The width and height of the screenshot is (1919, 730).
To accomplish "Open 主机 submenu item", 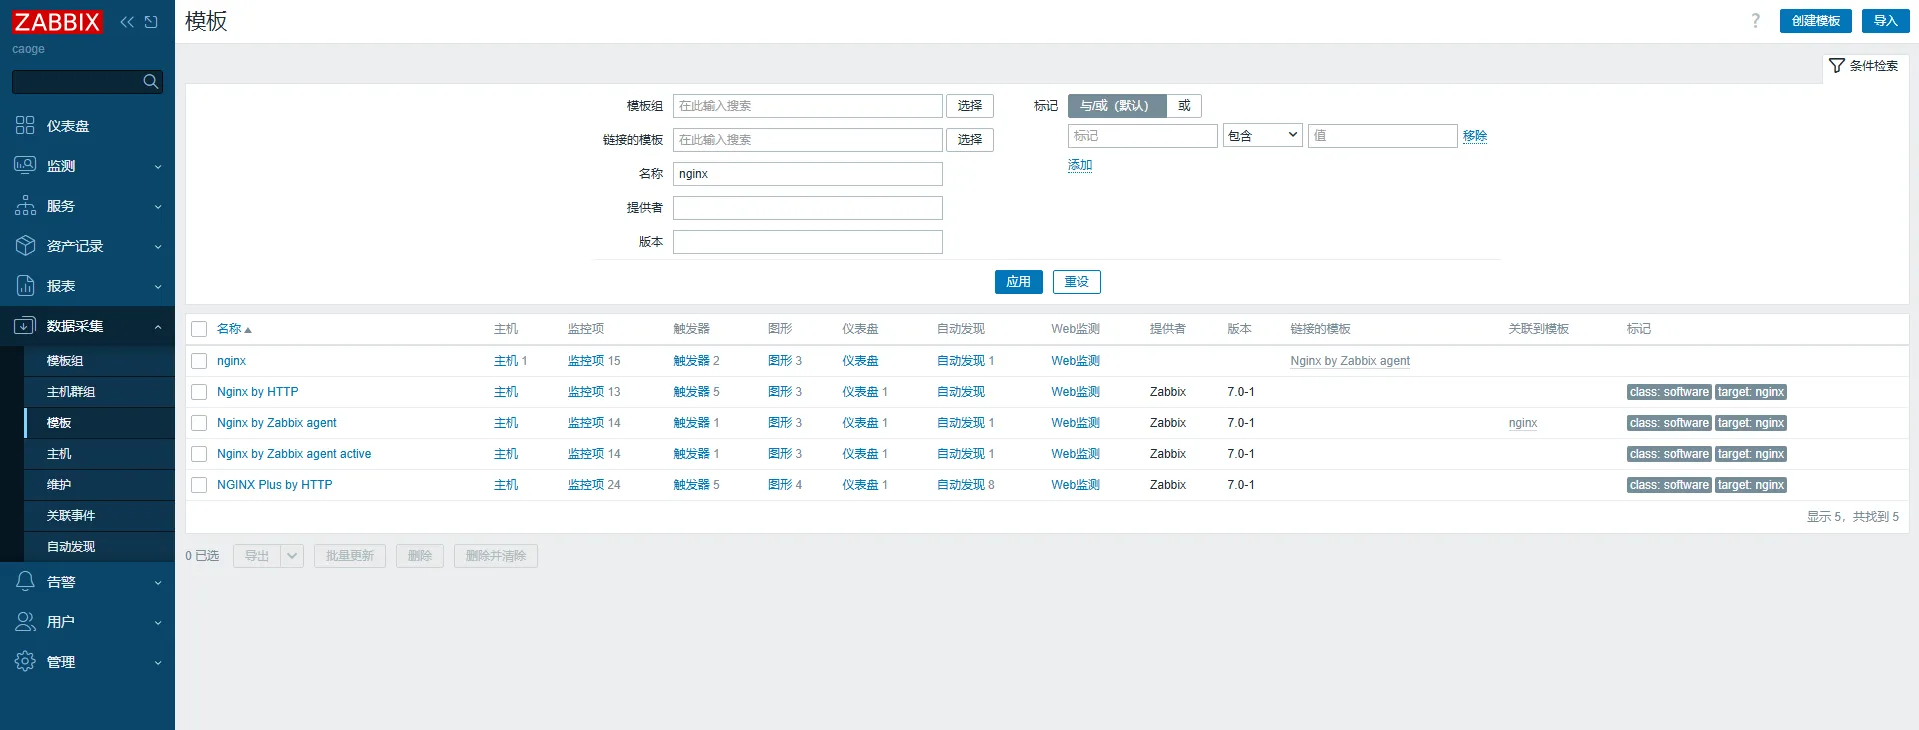I will pos(99,454).
